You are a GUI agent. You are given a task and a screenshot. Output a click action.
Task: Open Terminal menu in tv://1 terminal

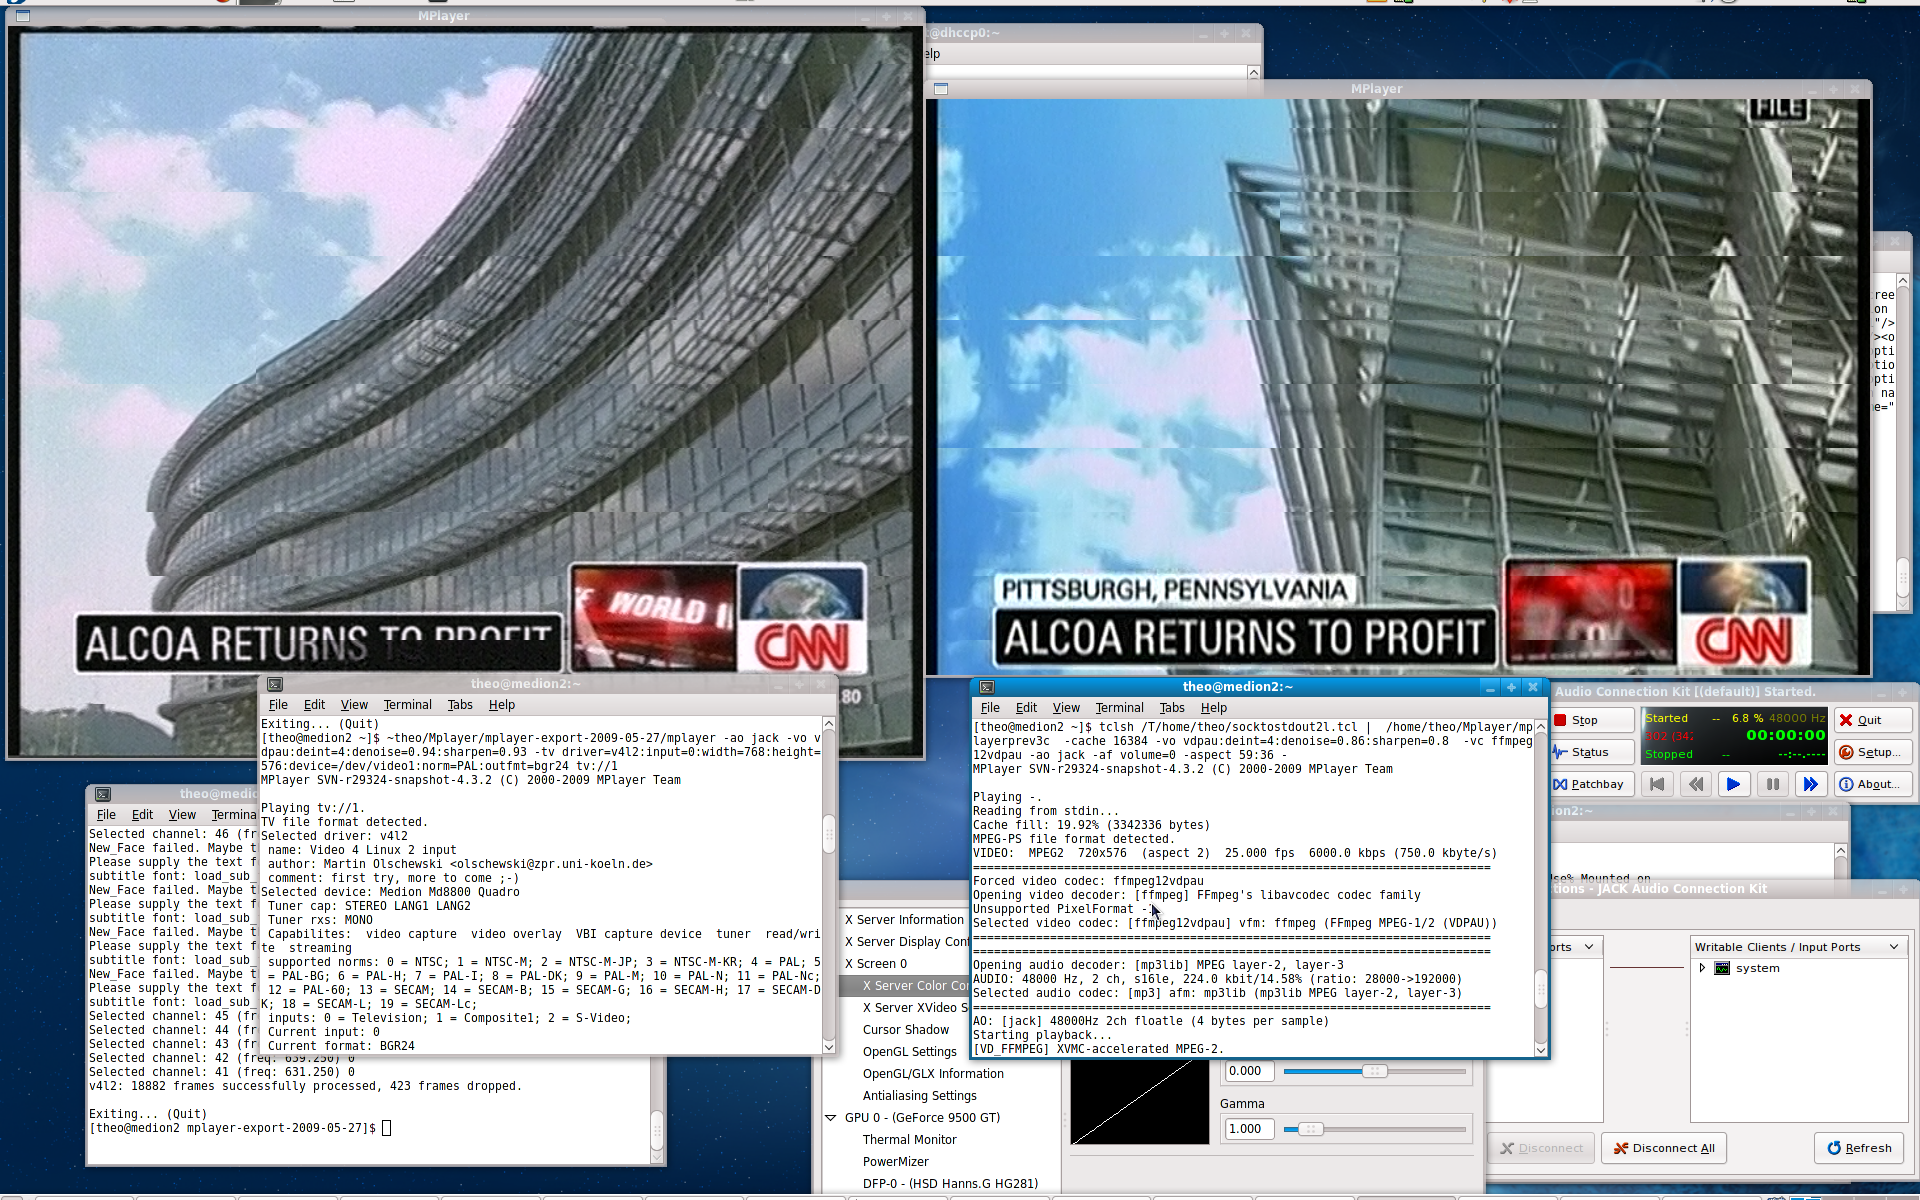click(x=408, y=705)
